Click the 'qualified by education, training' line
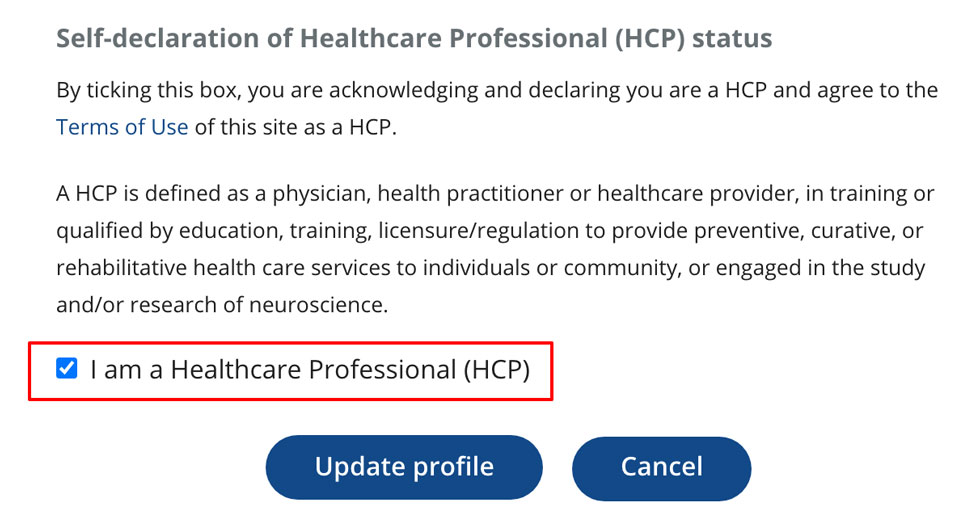 point(489,231)
